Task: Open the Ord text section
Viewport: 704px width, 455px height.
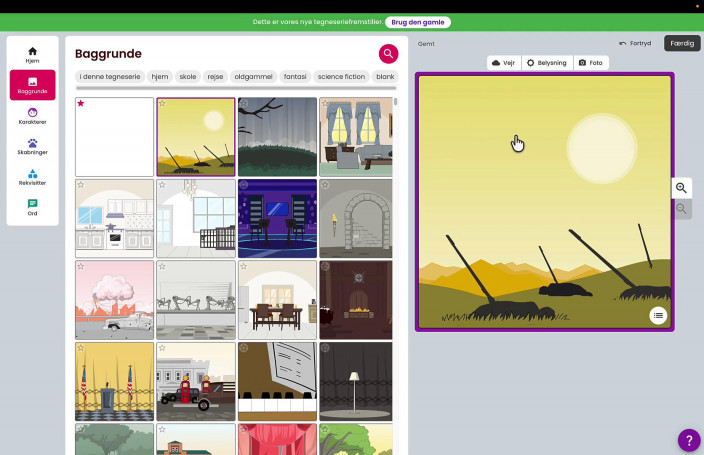Action: click(32, 207)
